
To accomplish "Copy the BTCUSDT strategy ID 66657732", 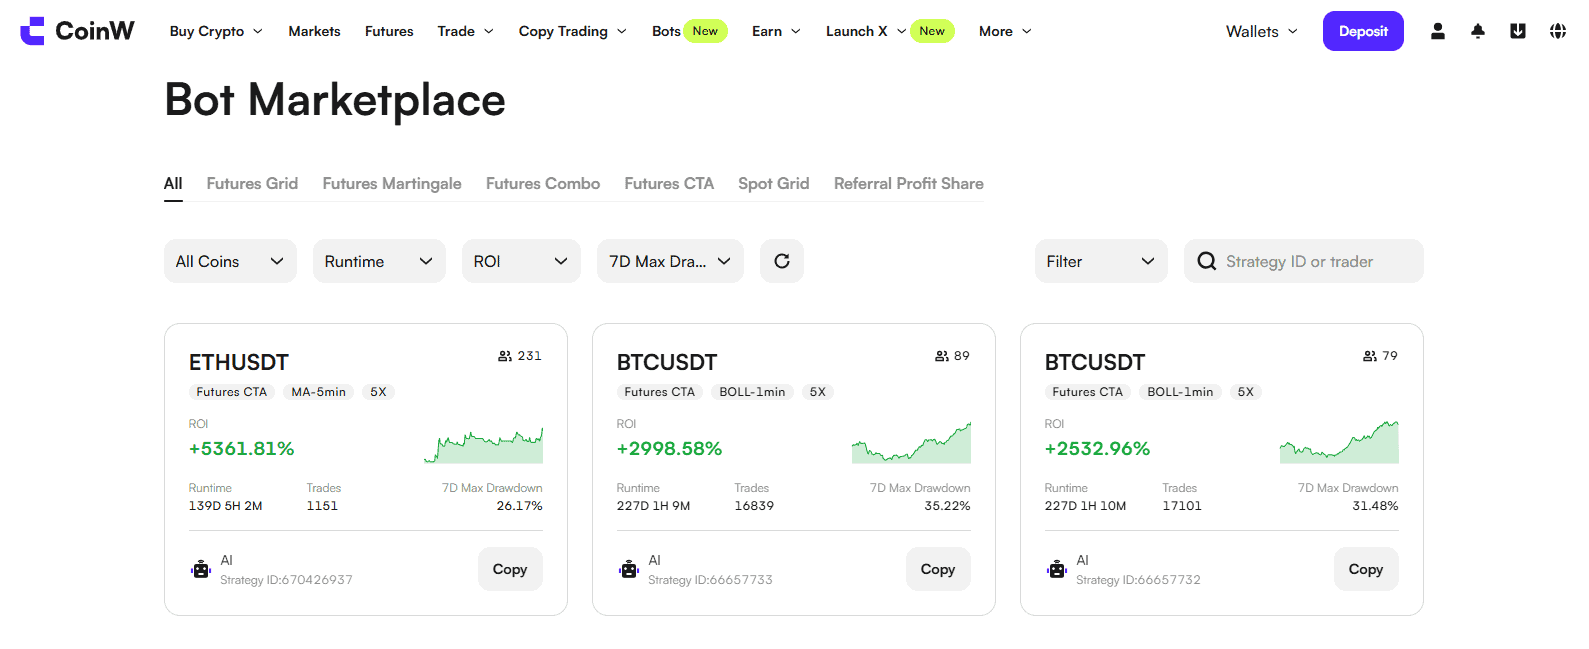I will [1366, 569].
